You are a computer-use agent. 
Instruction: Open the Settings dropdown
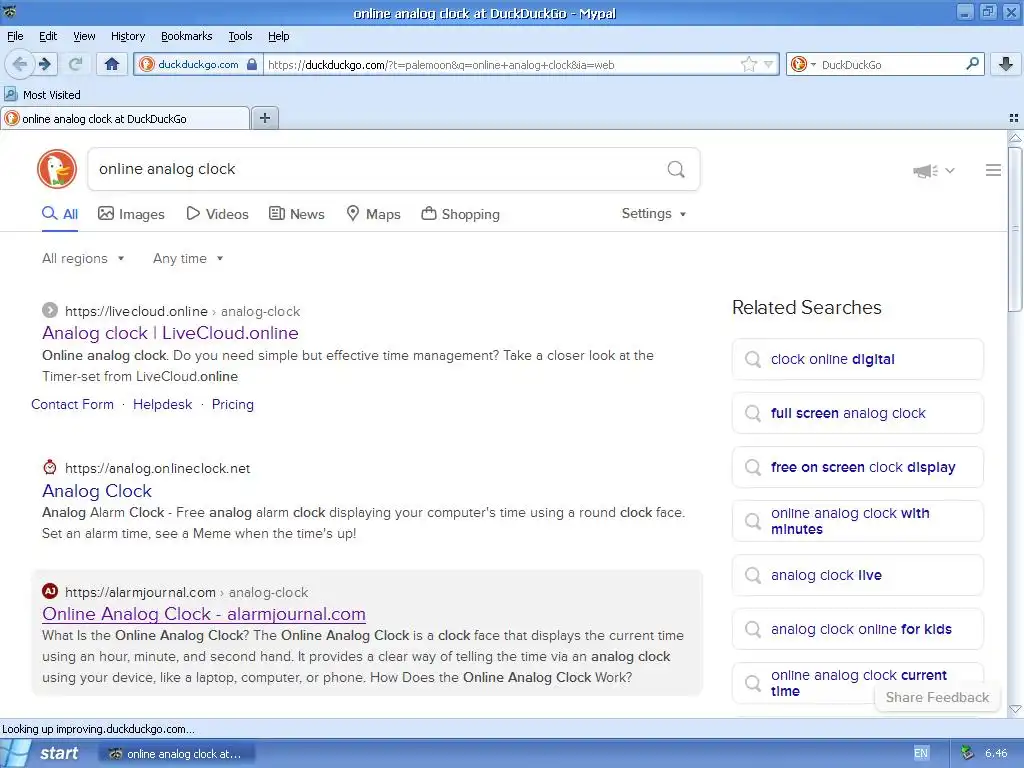coord(654,214)
